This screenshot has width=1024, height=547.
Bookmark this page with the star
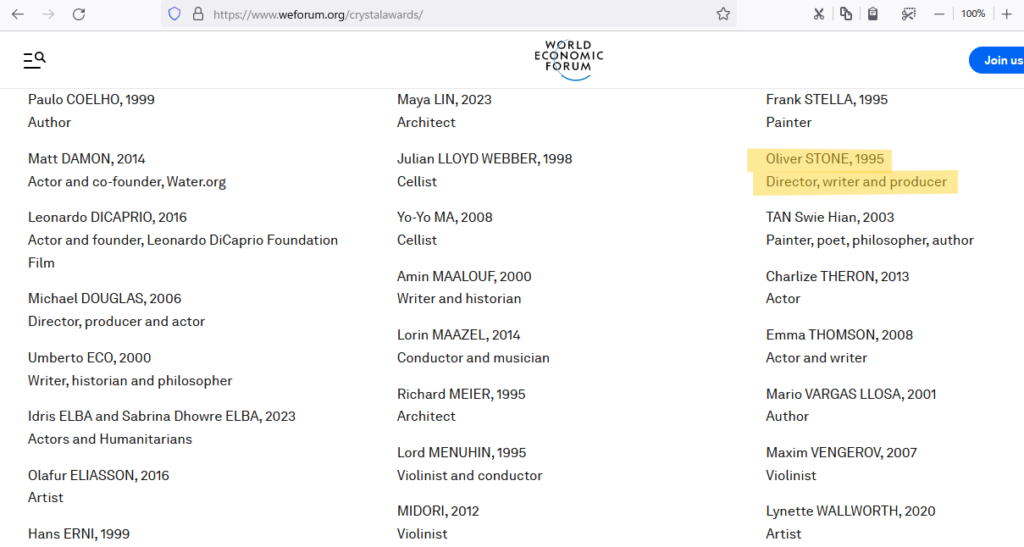pos(722,14)
